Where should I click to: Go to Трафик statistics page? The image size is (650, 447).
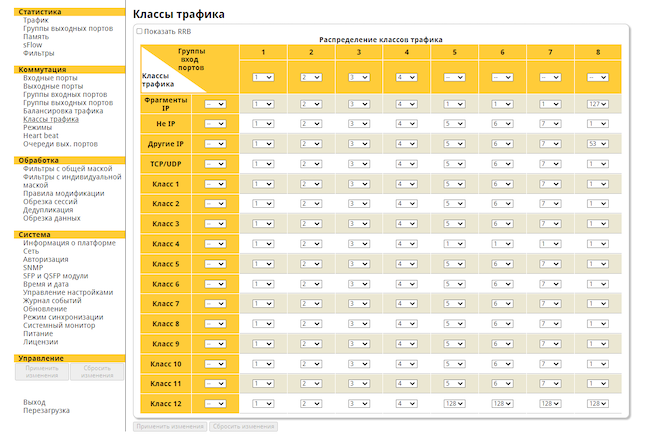tap(36, 20)
